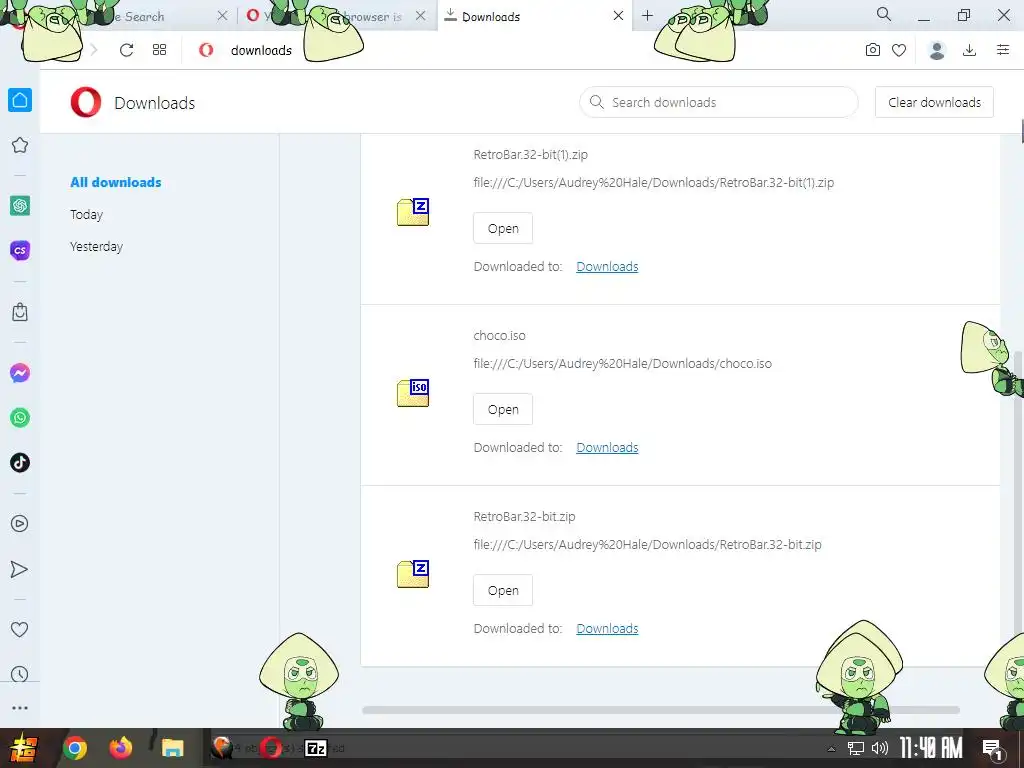Open the player sidebar icon
1024x768 pixels.
tap(20, 524)
